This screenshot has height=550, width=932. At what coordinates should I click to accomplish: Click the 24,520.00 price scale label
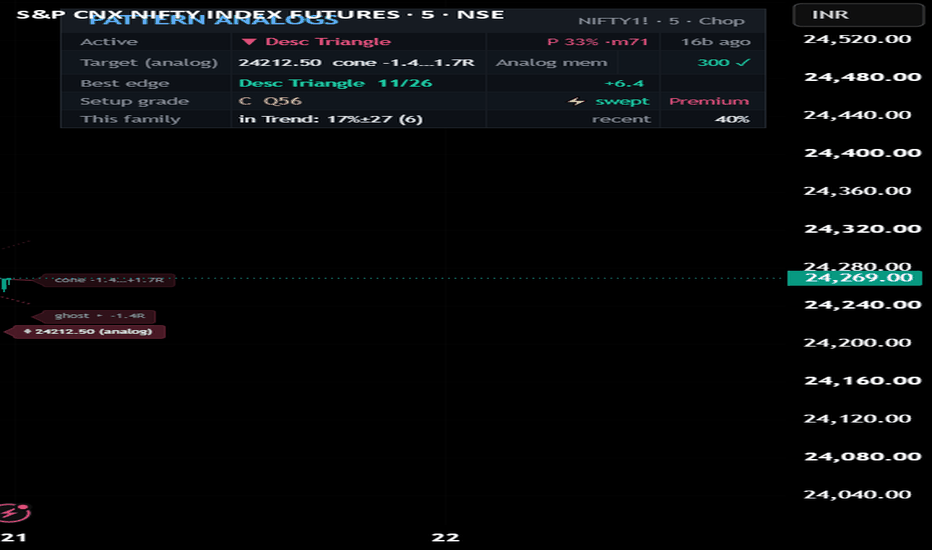(857, 39)
